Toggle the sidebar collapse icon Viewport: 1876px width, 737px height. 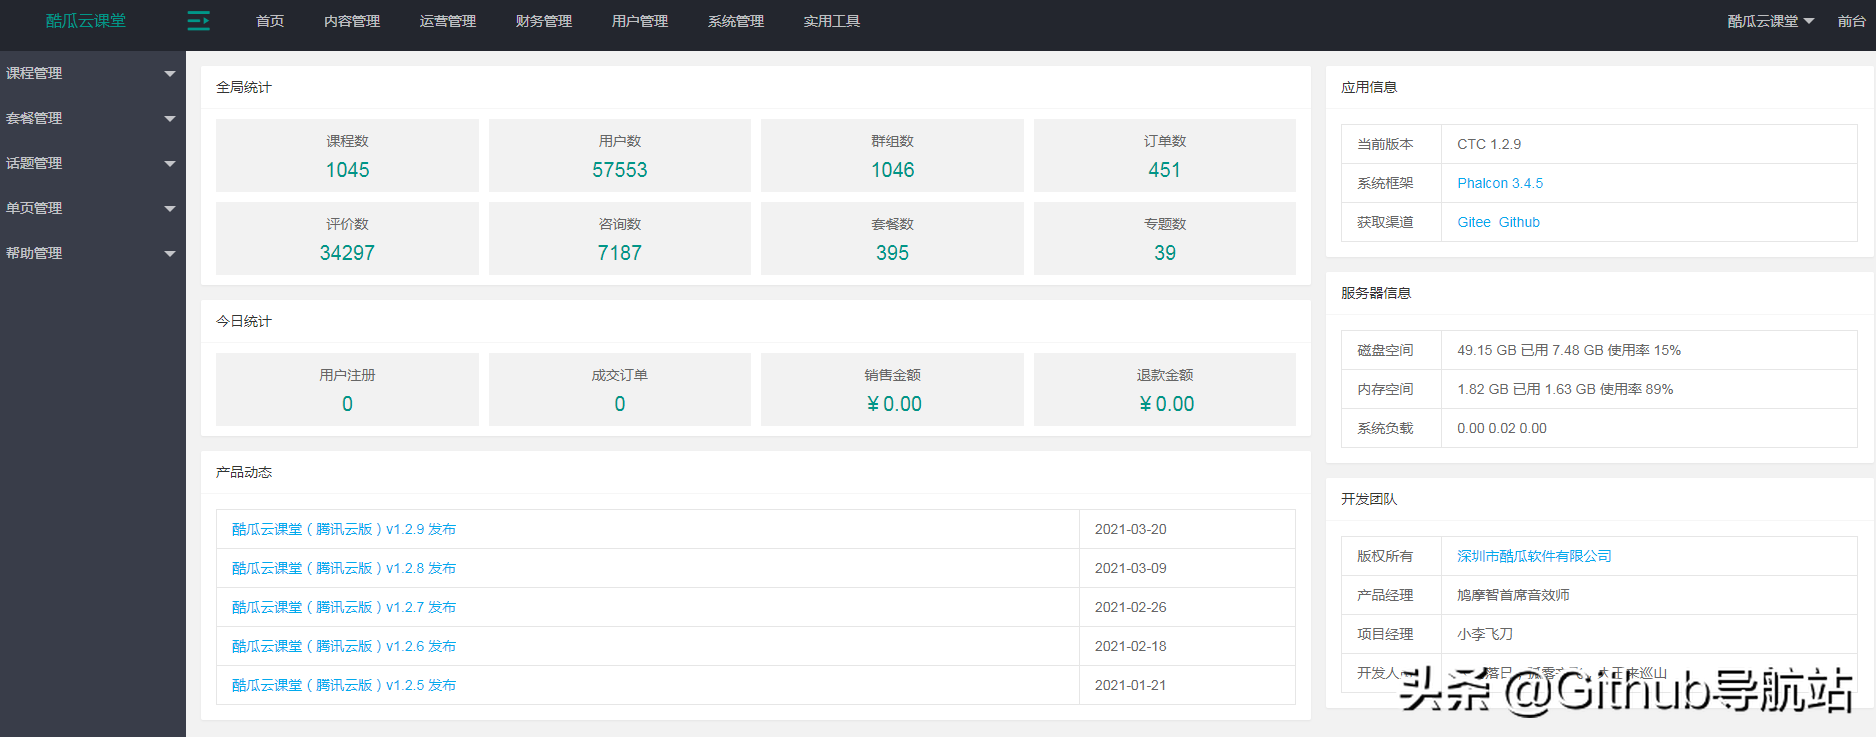[x=198, y=21]
